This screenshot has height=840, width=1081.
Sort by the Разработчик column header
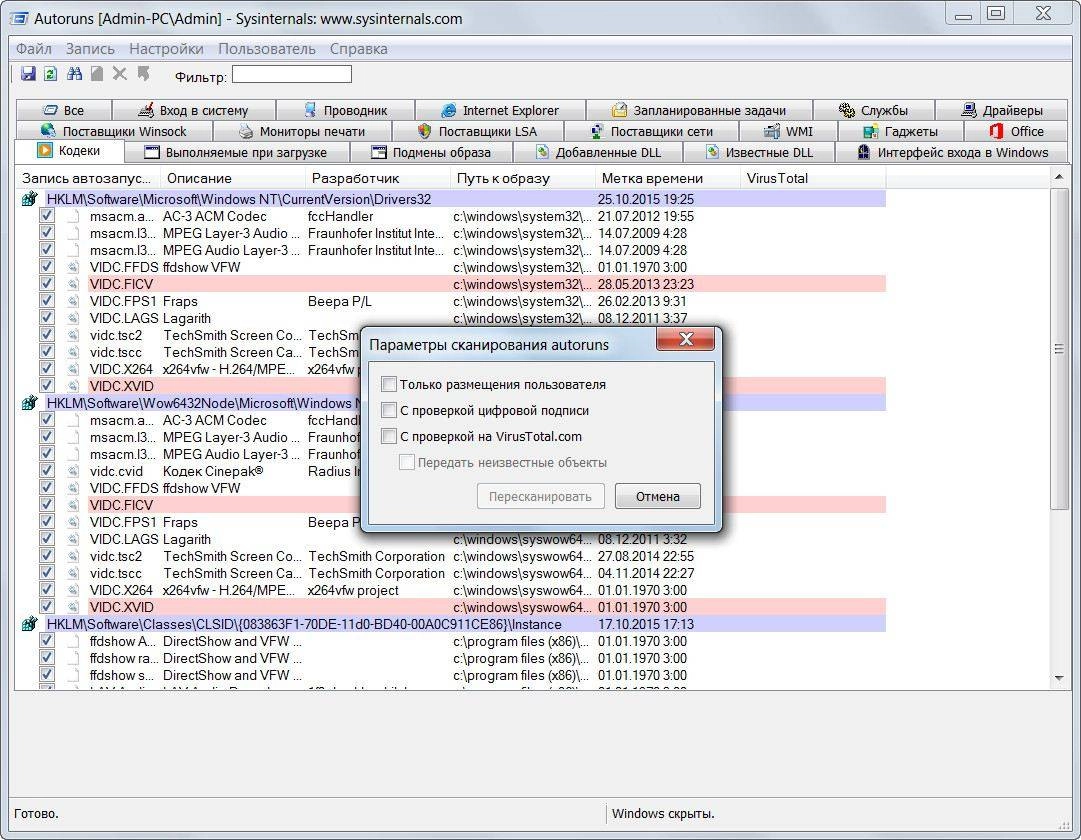point(376,179)
